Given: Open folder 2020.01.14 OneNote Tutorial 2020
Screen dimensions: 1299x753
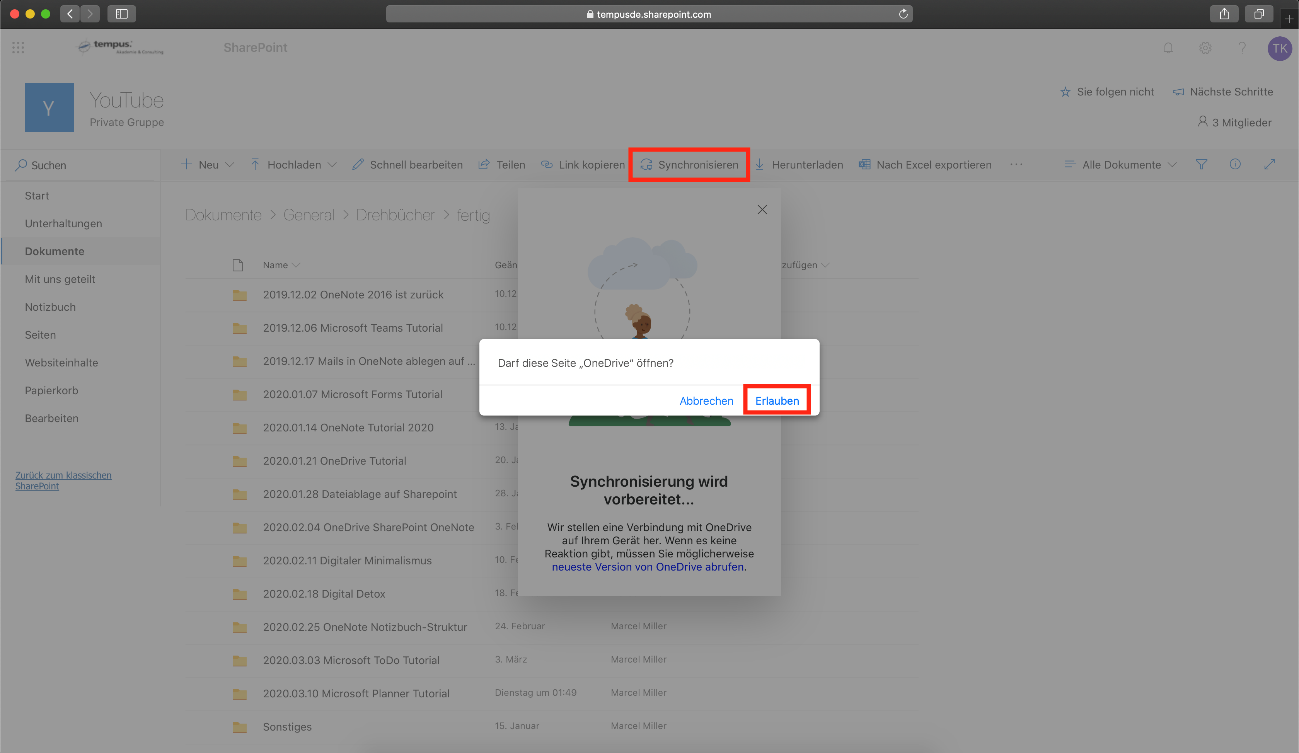Looking at the screenshot, I should click(348, 428).
